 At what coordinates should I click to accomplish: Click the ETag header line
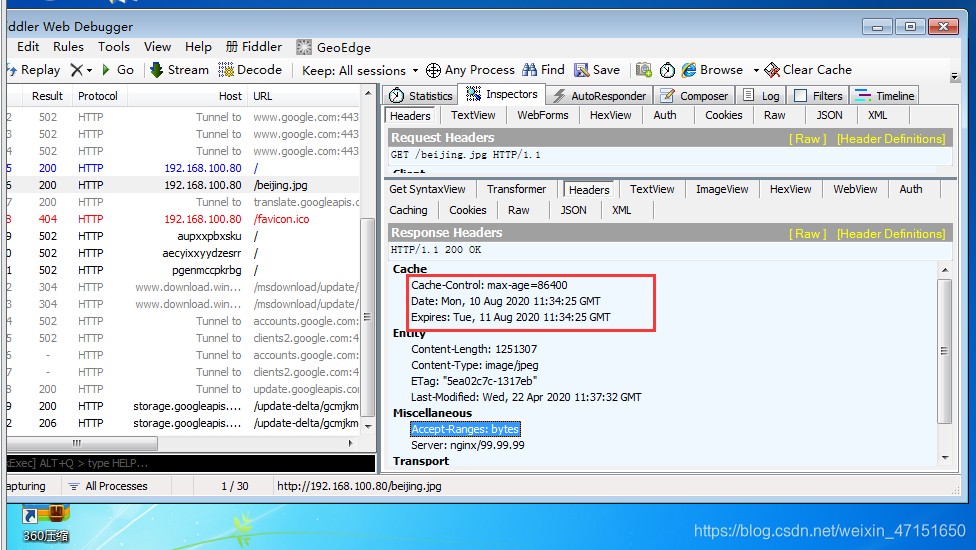click(474, 381)
